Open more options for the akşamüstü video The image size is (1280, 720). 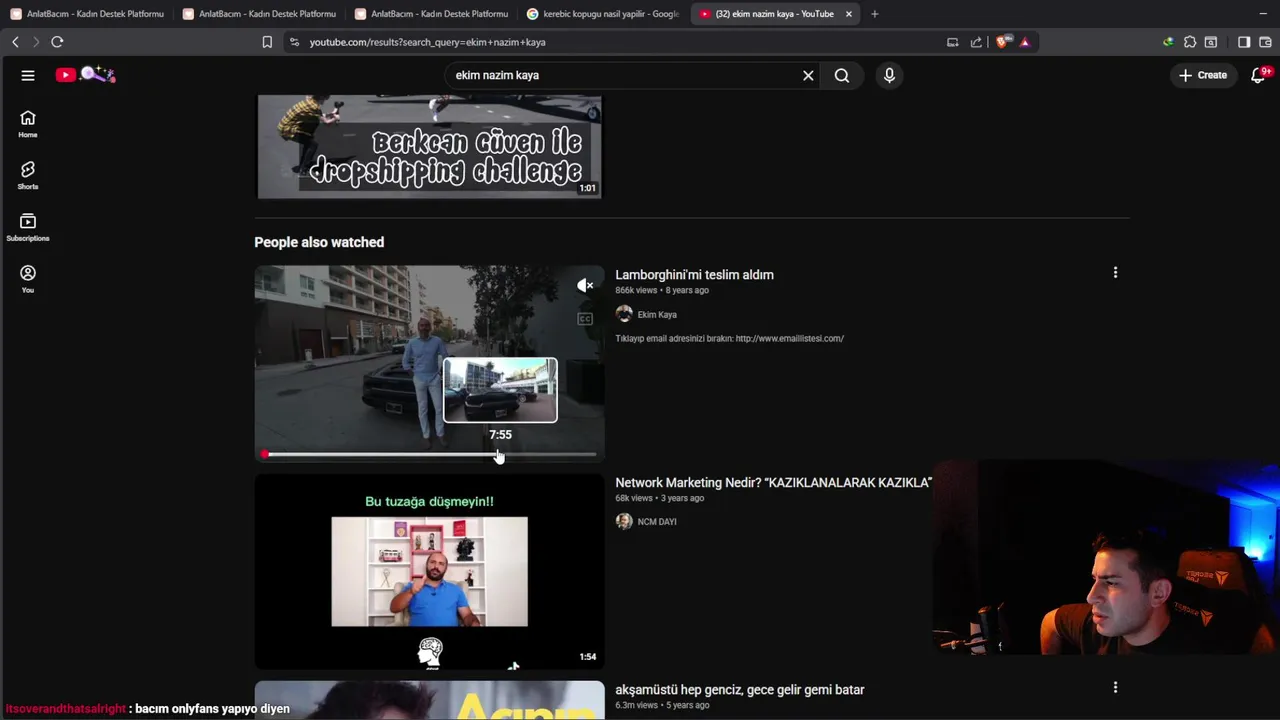coord(1115,688)
